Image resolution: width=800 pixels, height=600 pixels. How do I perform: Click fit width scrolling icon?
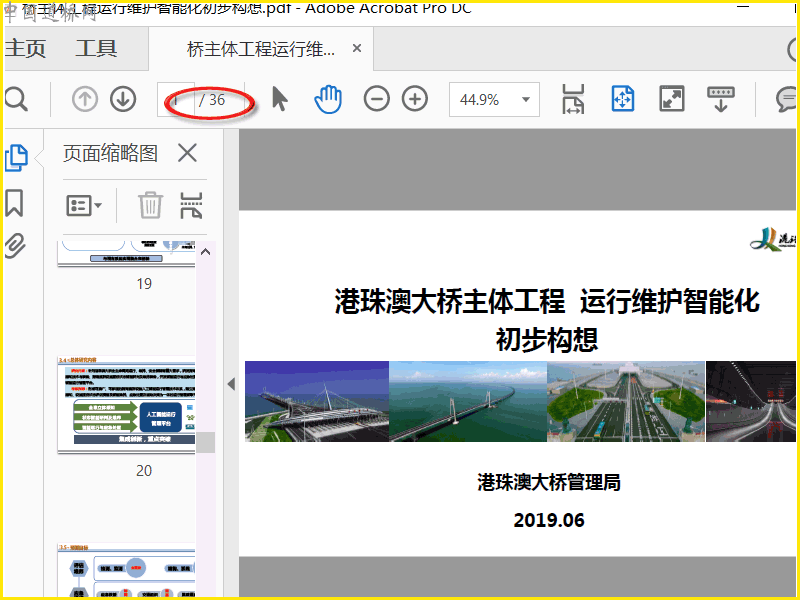573,99
